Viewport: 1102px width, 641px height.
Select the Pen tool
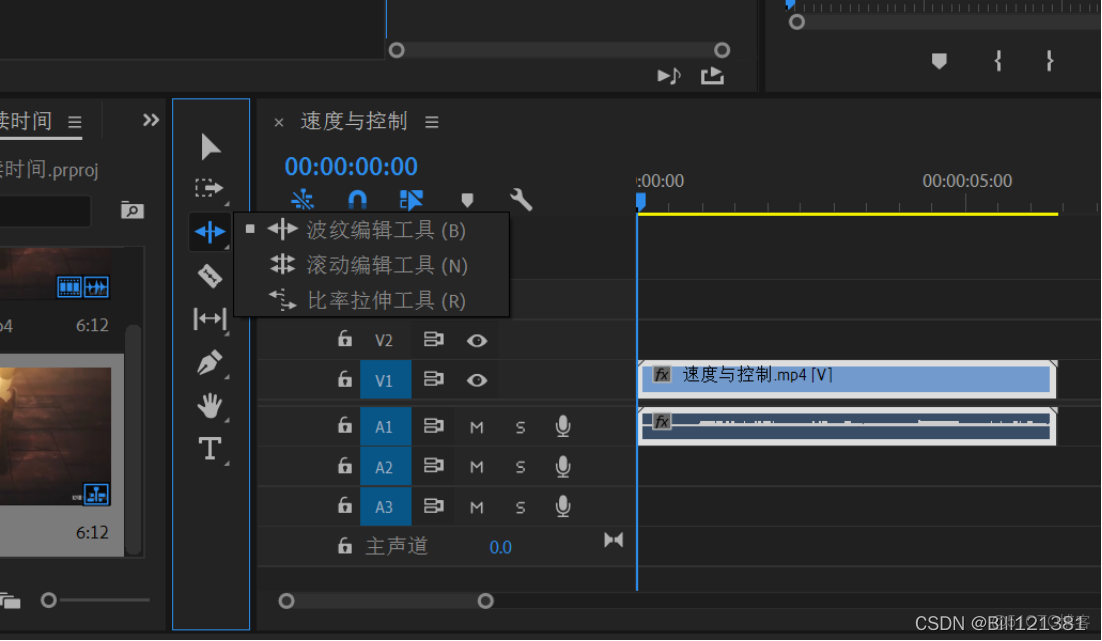click(211, 361)
